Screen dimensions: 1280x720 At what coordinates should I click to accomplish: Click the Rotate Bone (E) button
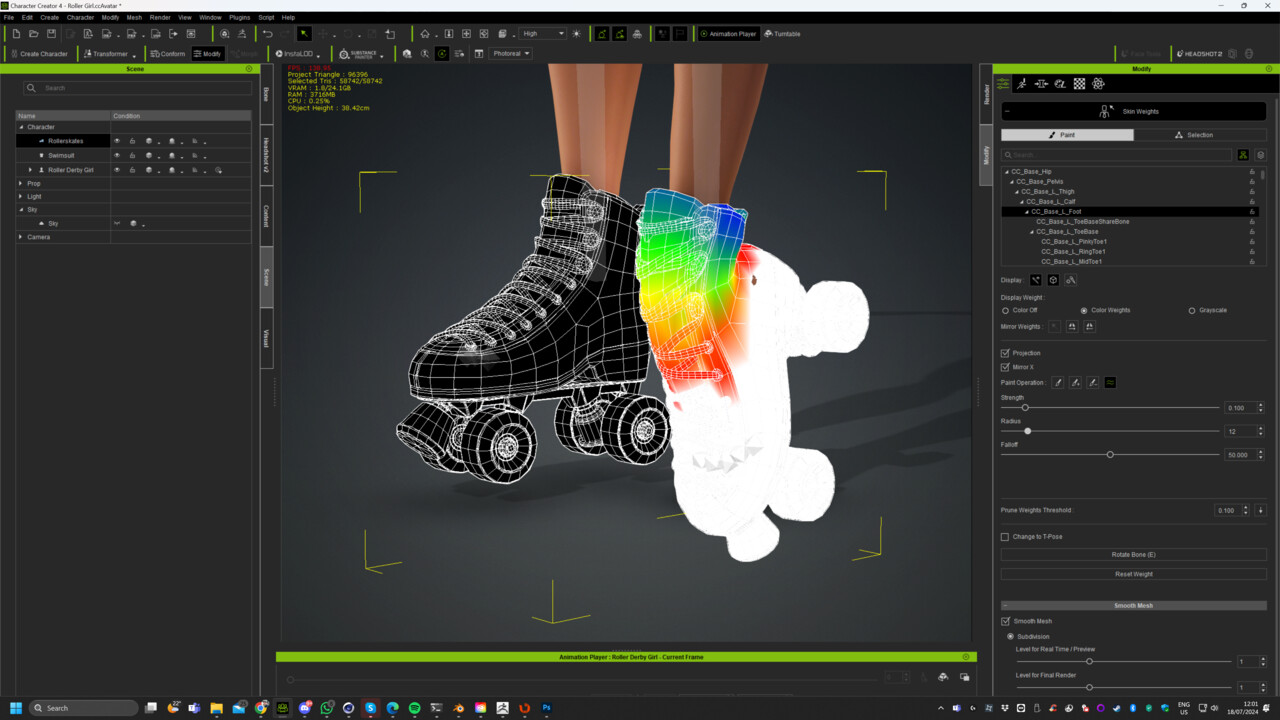pos(1134,554)
